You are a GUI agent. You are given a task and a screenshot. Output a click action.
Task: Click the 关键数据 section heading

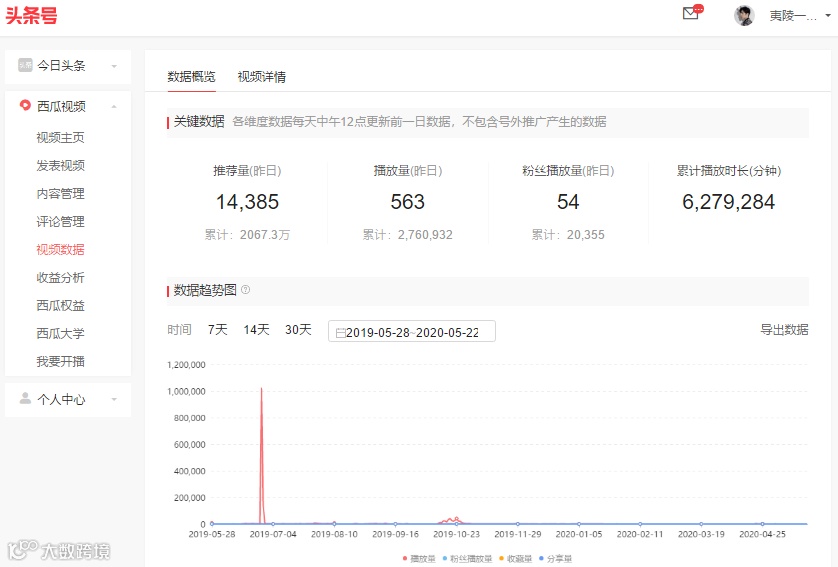(x=199, y=122)
